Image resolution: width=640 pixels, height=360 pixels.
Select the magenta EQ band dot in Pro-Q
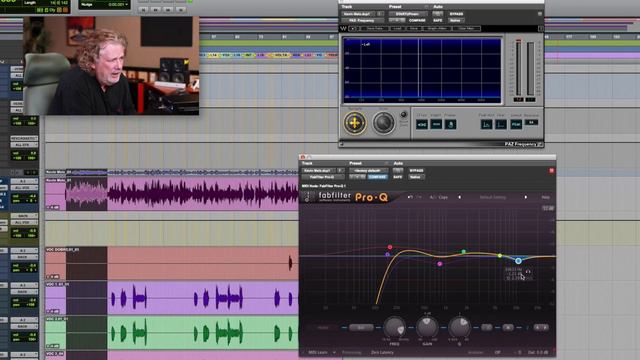coord(440,264)
